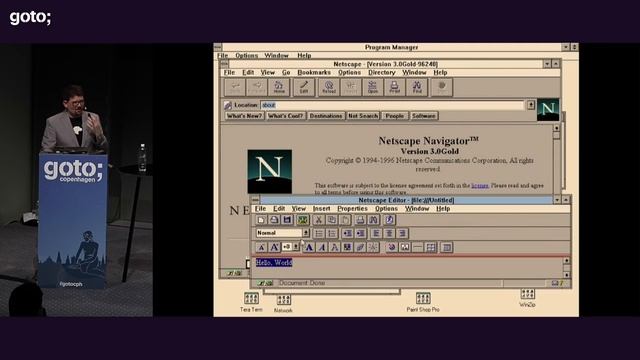This screenshot has height=360, width=640.
Task: Align text left in Netscape Editor
Action: (376, 233)
